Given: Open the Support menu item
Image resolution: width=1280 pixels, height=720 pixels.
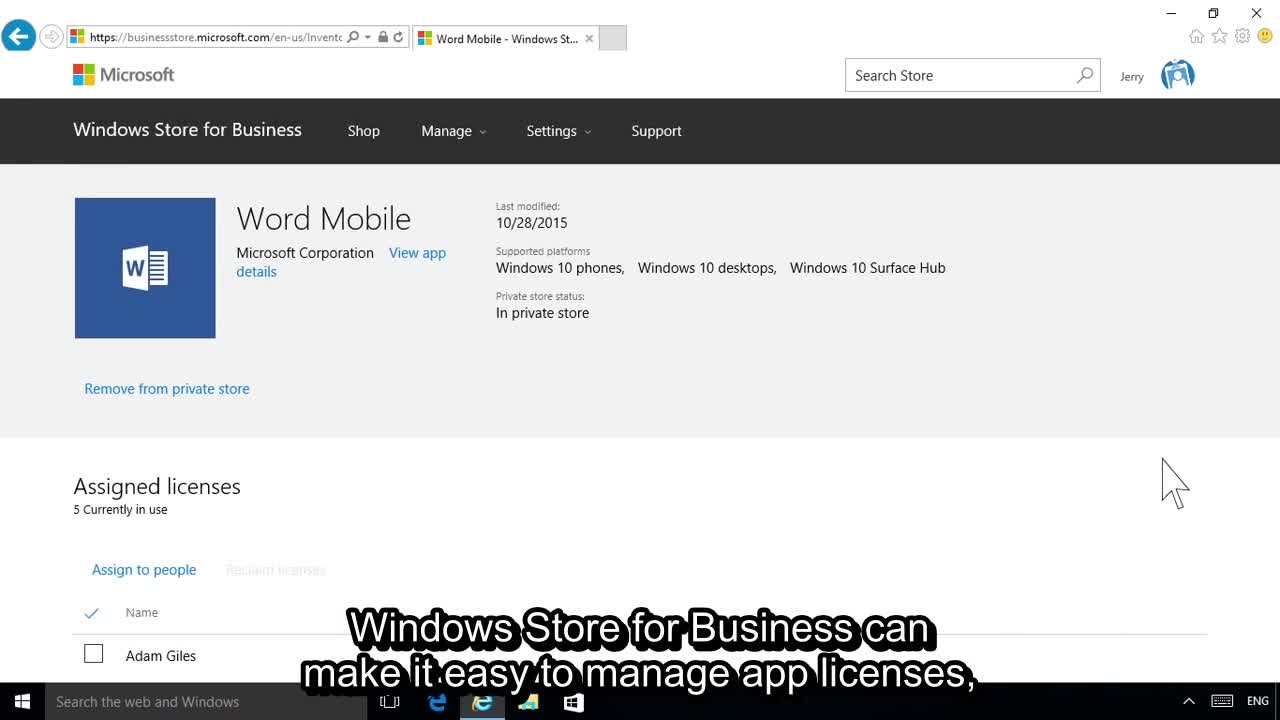Looking at the screenshot, I should click(656, 131).
